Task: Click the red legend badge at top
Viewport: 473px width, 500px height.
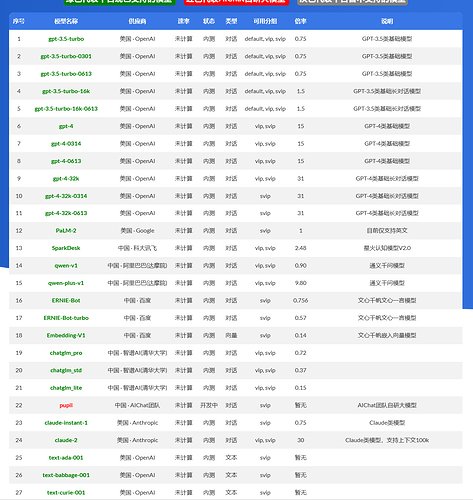Action: click(236, 2)
